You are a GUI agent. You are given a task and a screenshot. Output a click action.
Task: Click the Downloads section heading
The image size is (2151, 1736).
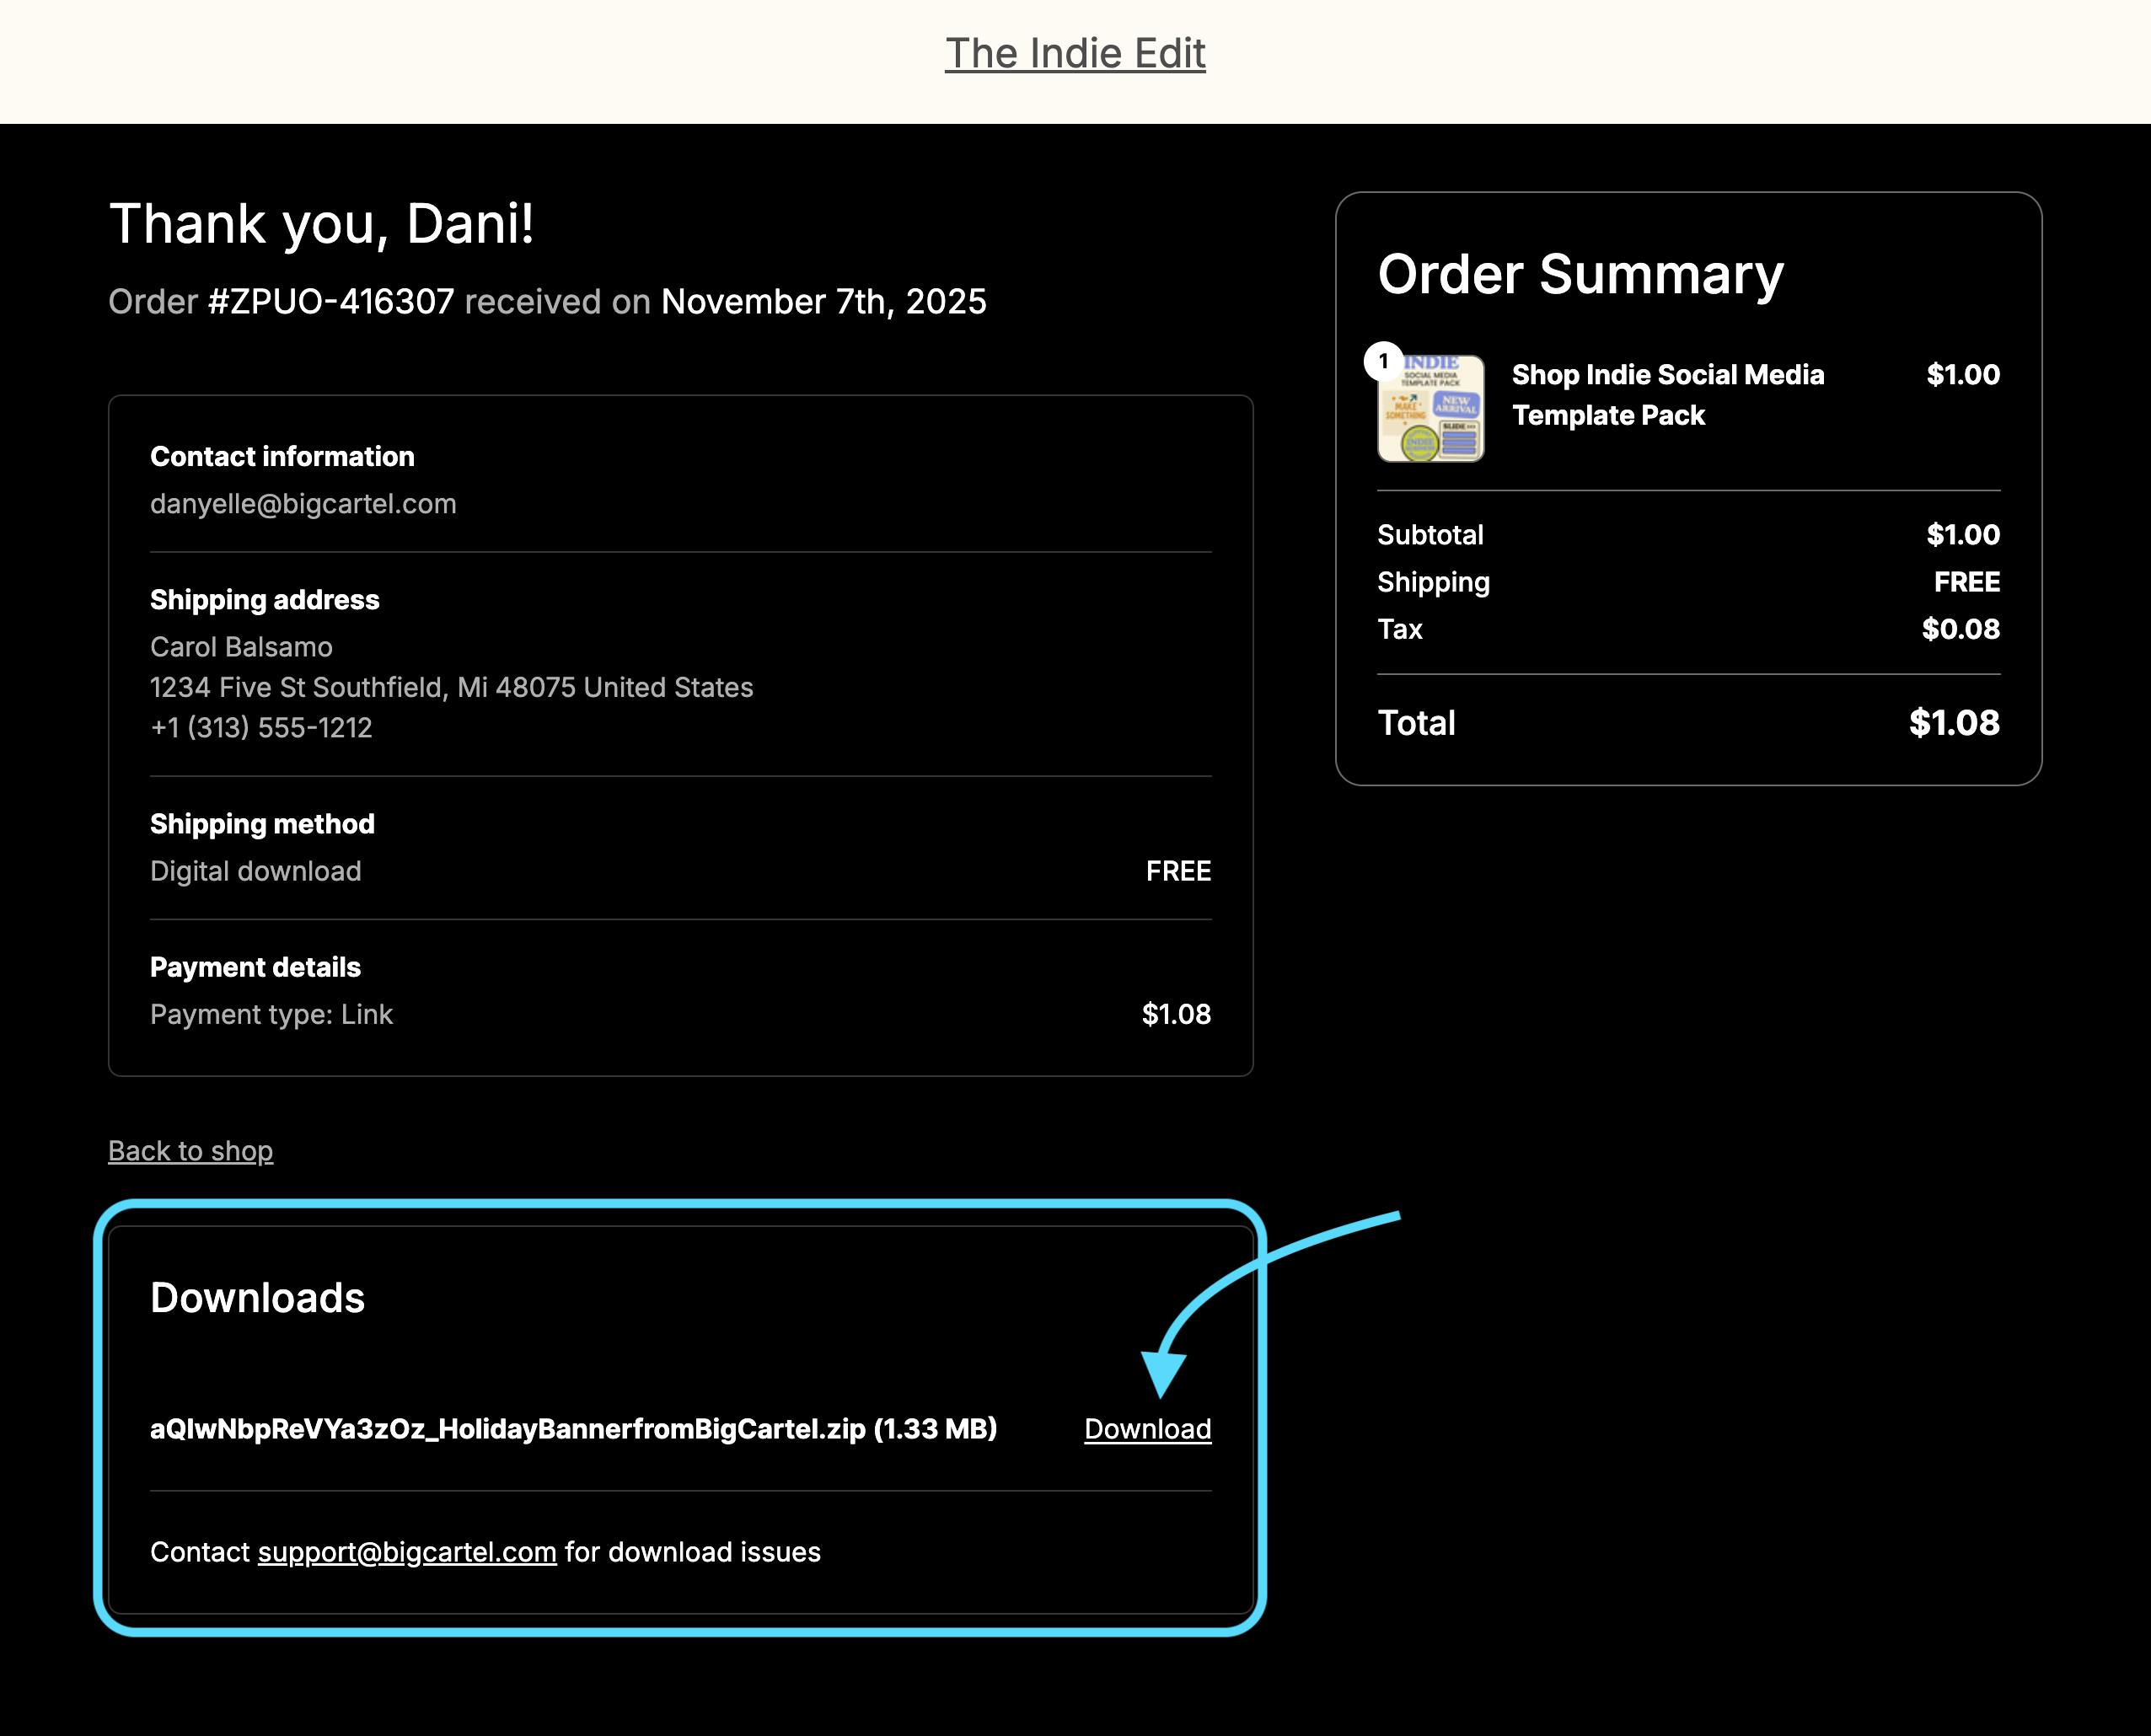click(257, 1298)
